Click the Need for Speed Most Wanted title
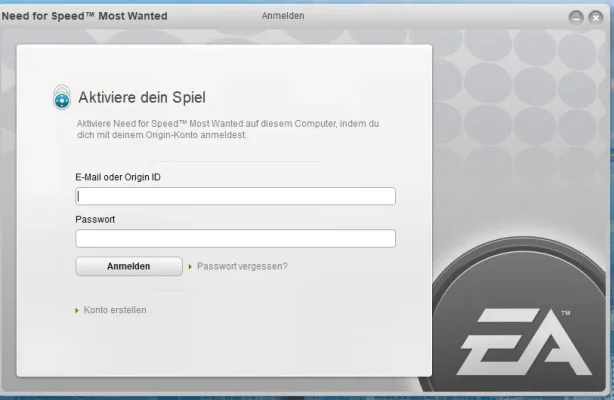Screen dimensions: 614x400 85,16
